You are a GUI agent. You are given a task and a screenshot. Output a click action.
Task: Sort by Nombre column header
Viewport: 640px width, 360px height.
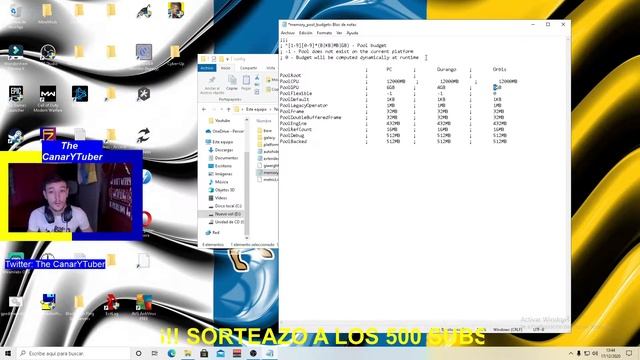tap(264, 121)
